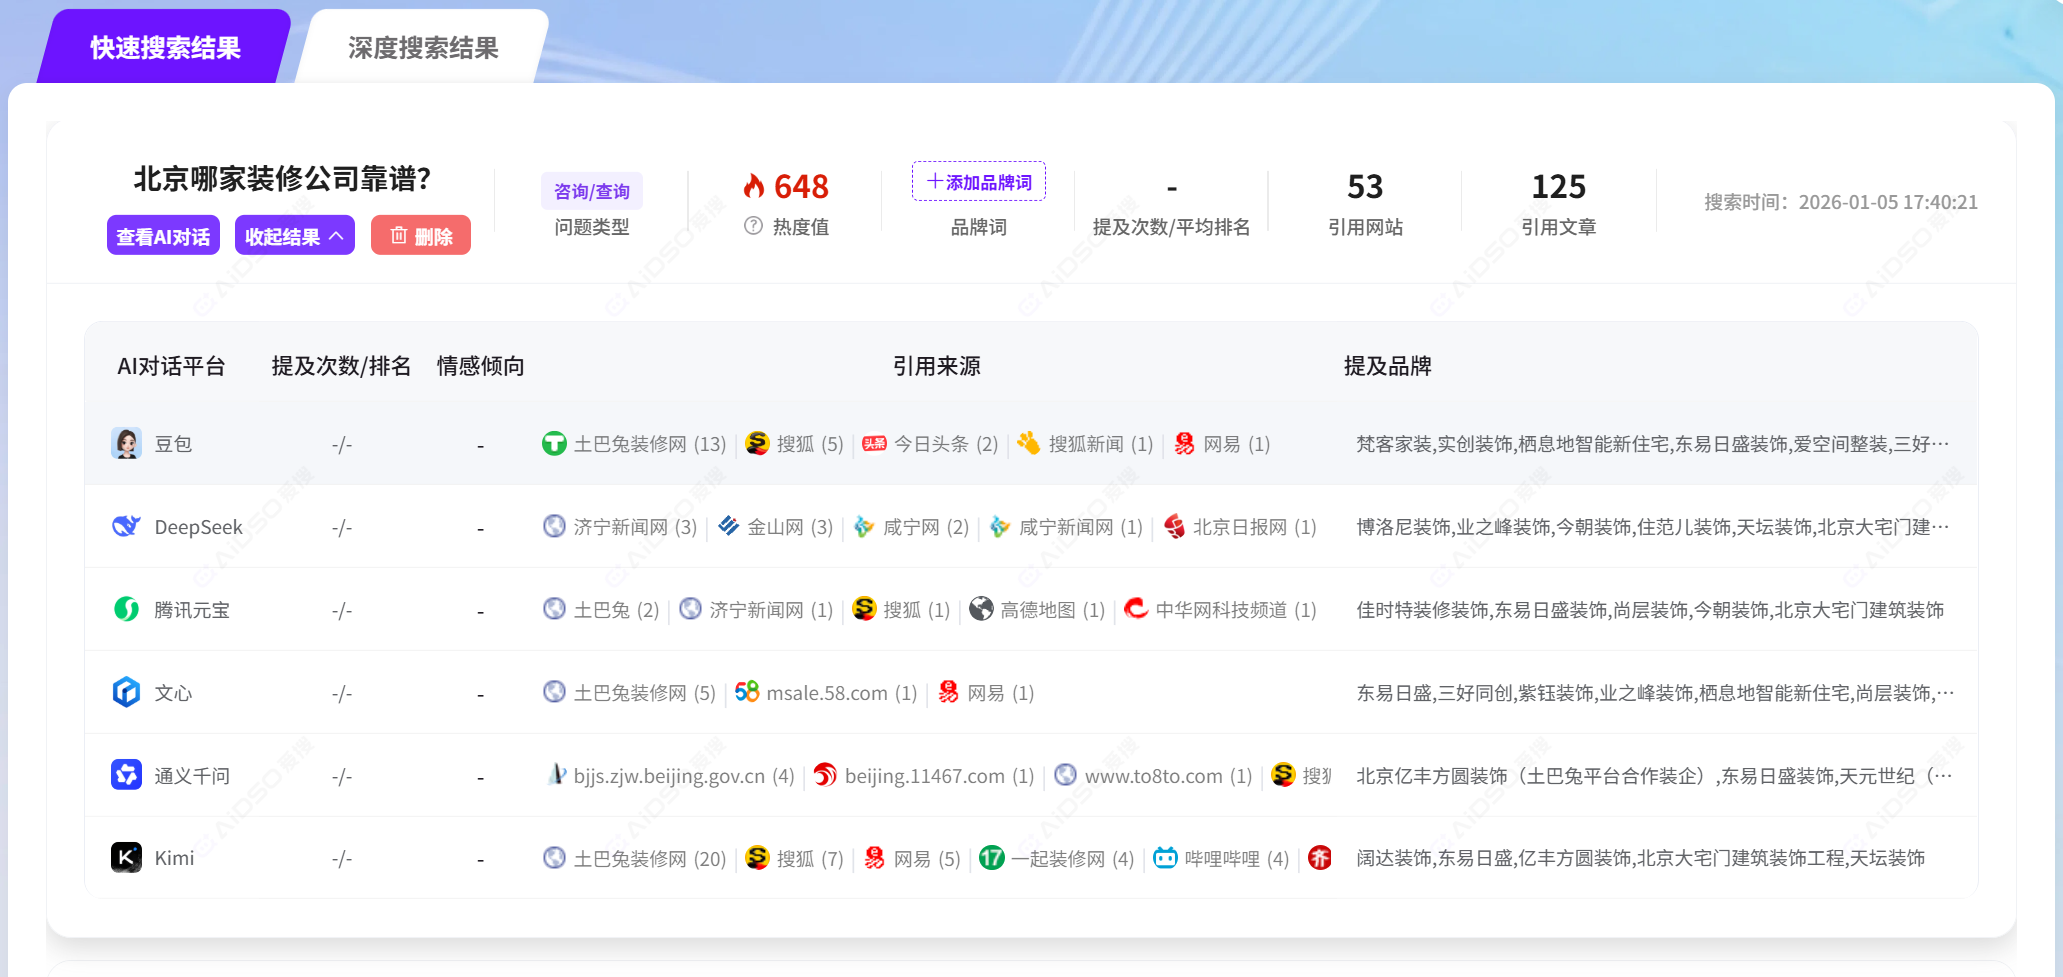Click the query title 北京哪家装修公司靠谱?

click(282, 178)
